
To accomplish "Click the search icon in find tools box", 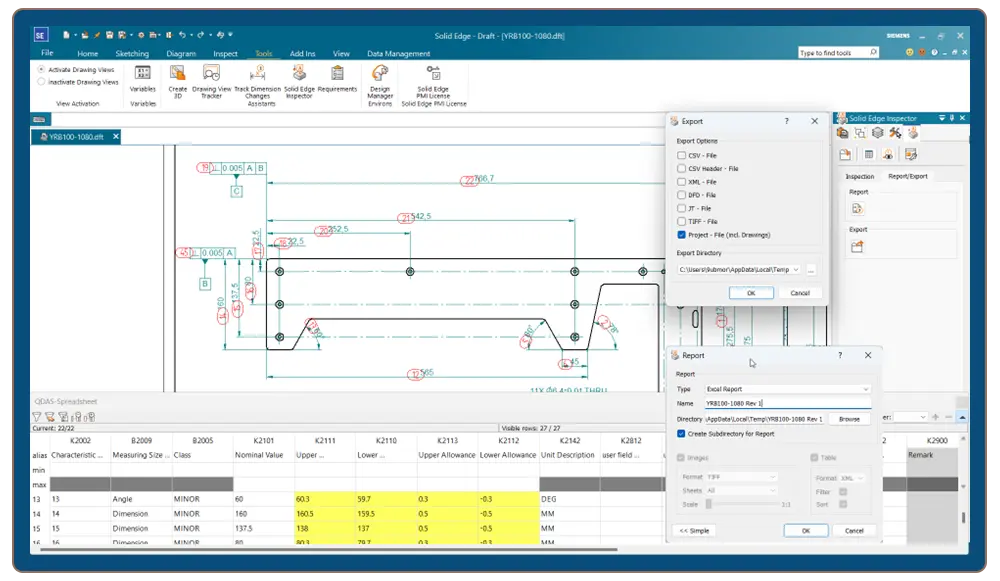I will [x=874, y=52].
